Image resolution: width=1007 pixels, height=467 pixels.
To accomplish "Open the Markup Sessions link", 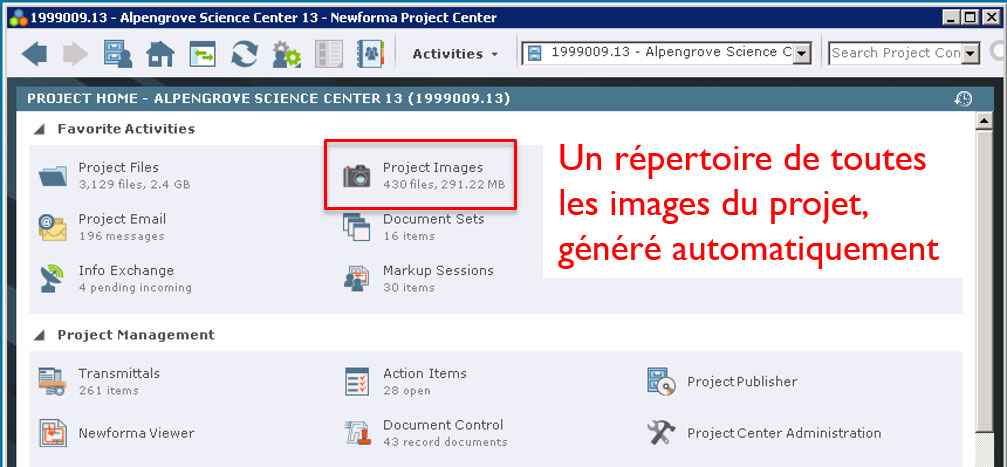I will pyautogui.click(x=438, y=270).
